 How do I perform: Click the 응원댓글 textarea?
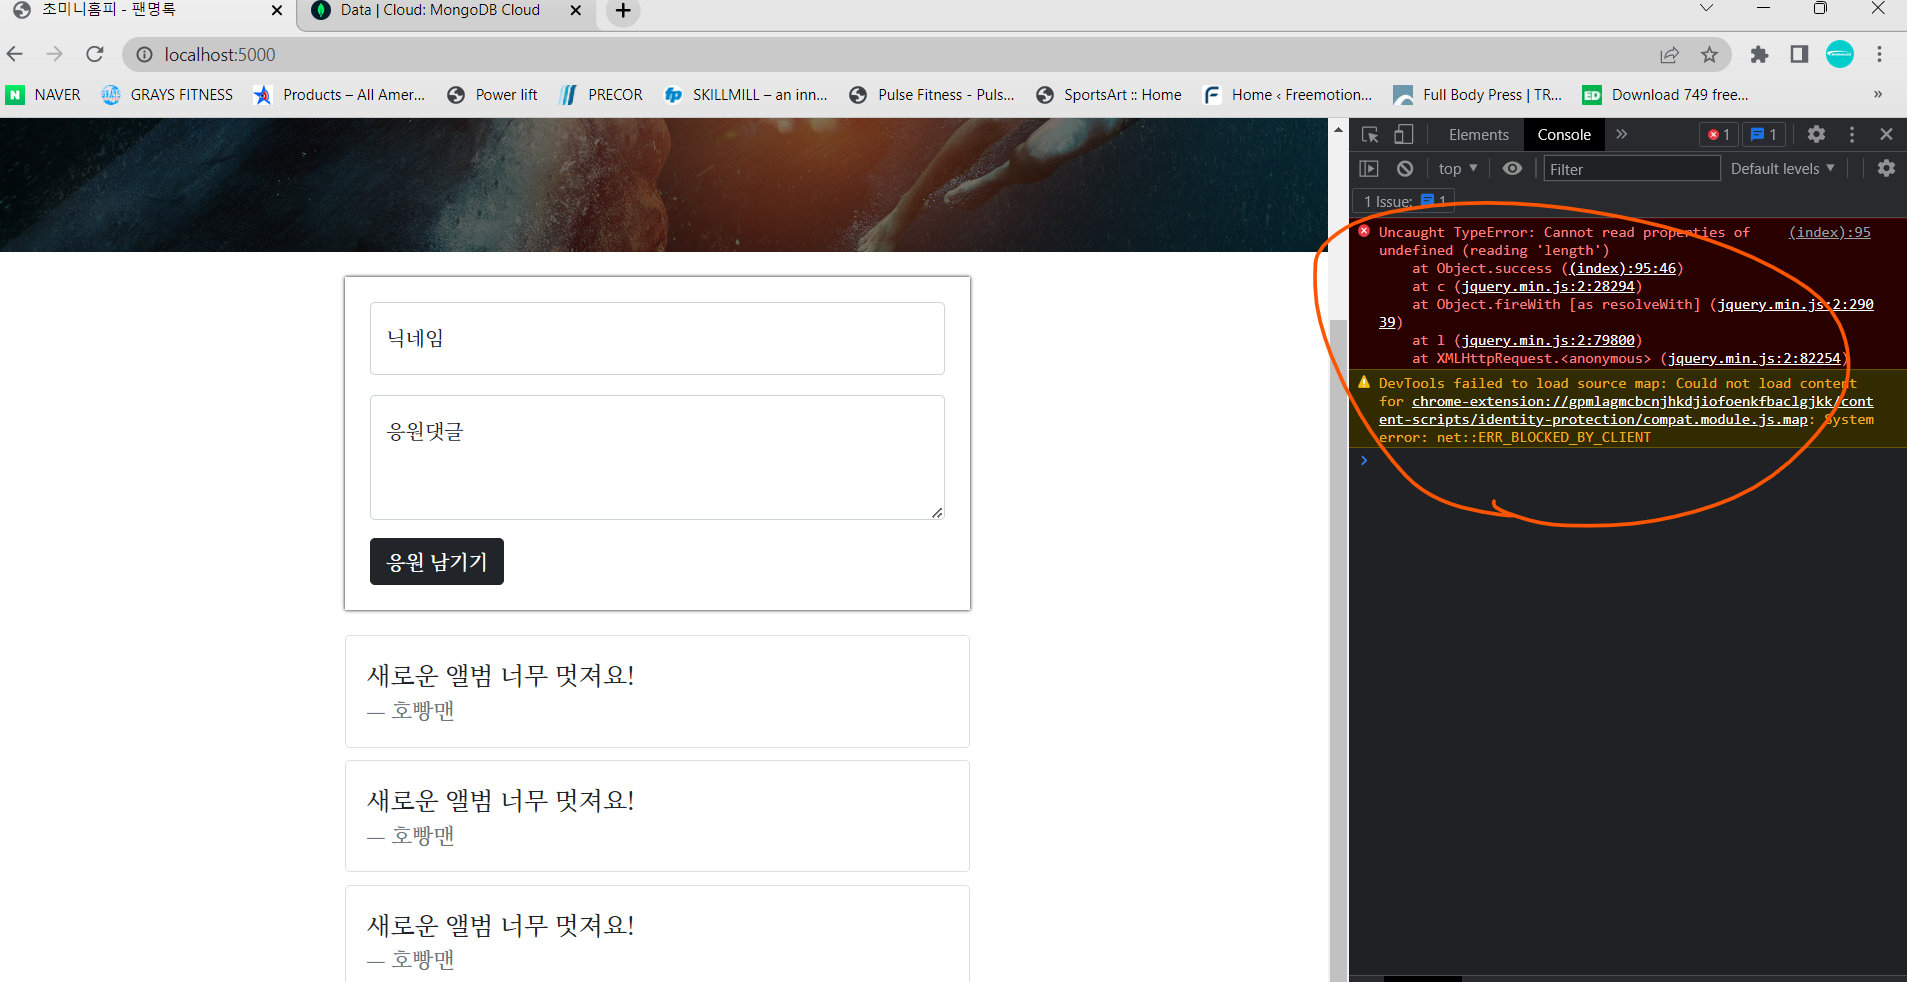pos(657,457)
